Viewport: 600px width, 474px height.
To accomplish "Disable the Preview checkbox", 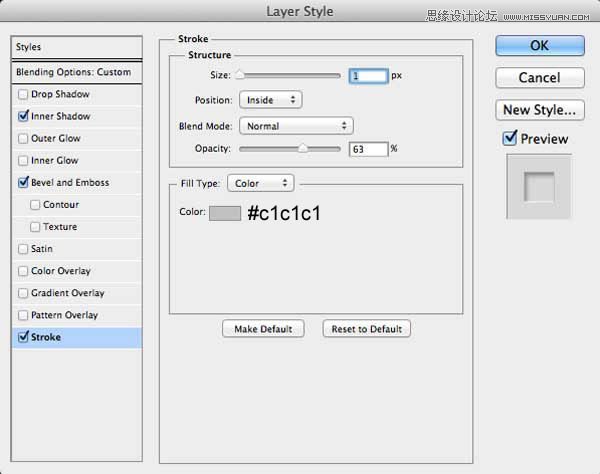I will [x=510, y=139].
